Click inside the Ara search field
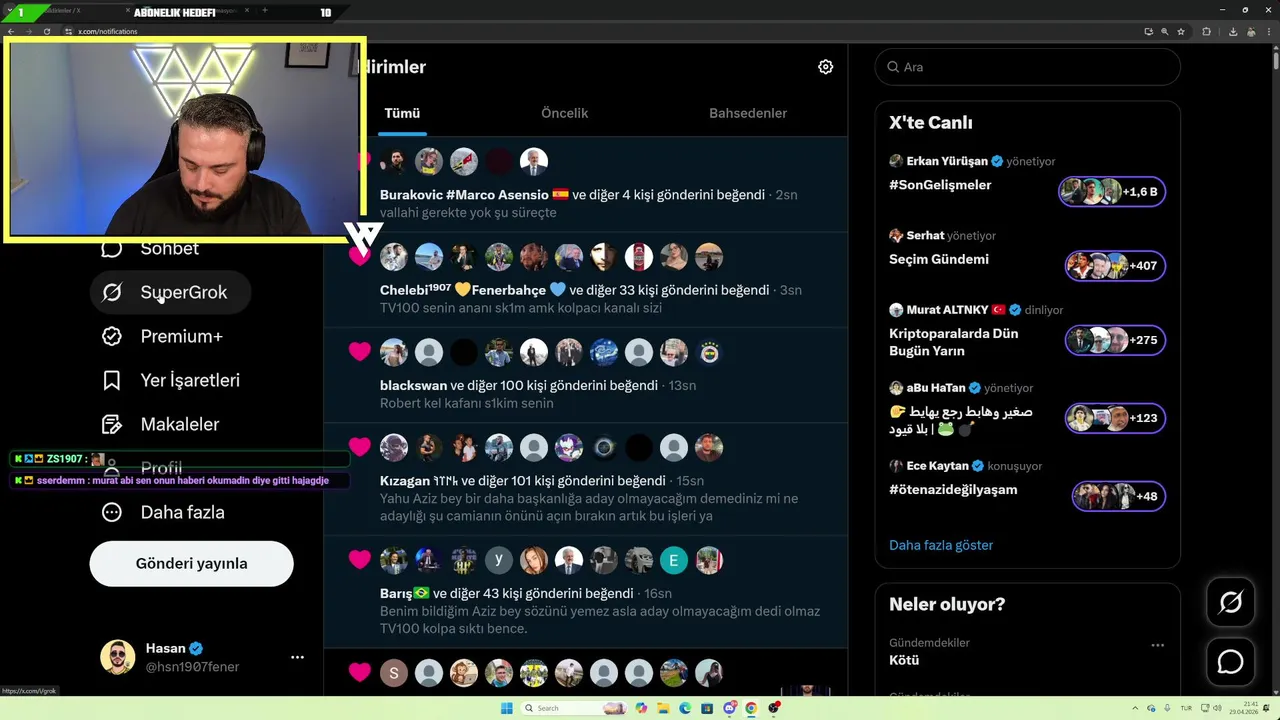The image size is (1280, 720). 1028,67
